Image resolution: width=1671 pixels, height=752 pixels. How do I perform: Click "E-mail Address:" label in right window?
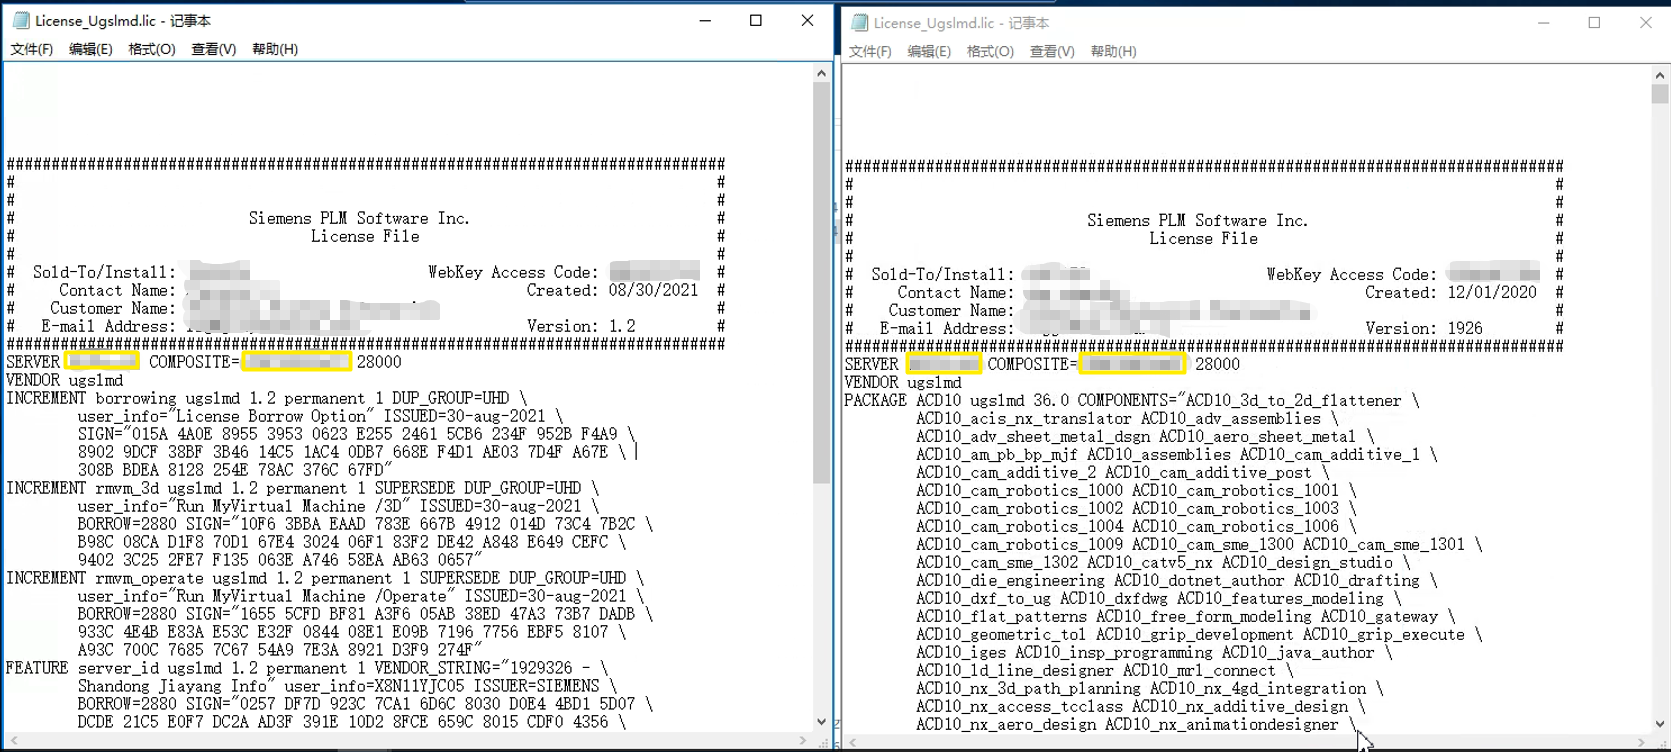(x=946, y=328)
